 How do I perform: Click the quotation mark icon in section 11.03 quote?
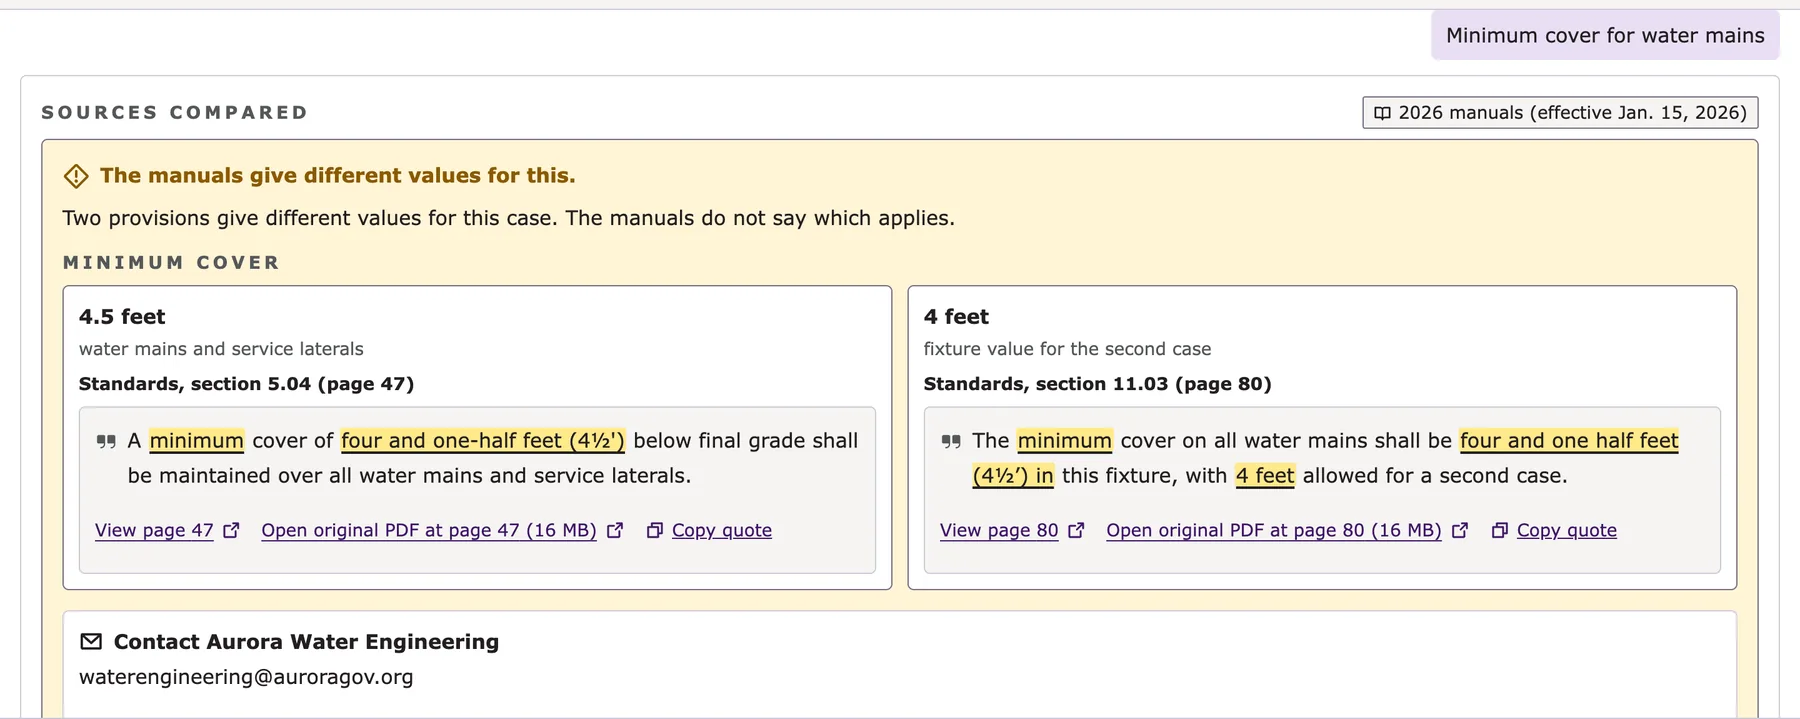coord(951,441)
